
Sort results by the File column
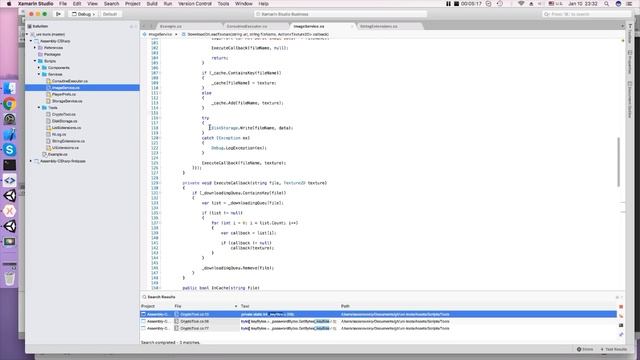pos(206,306)
